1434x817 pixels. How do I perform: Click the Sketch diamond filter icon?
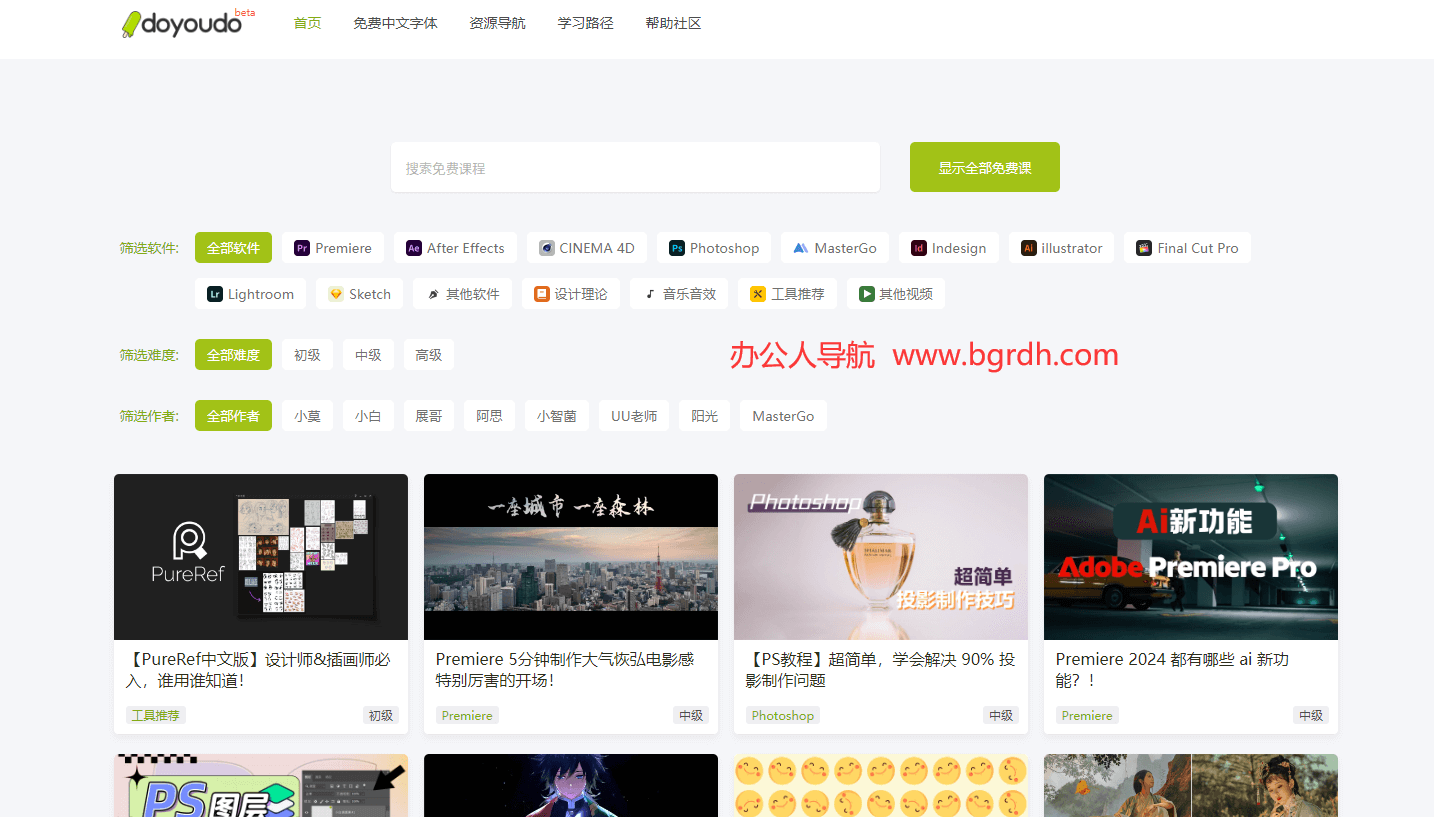[x=335, y=293]
